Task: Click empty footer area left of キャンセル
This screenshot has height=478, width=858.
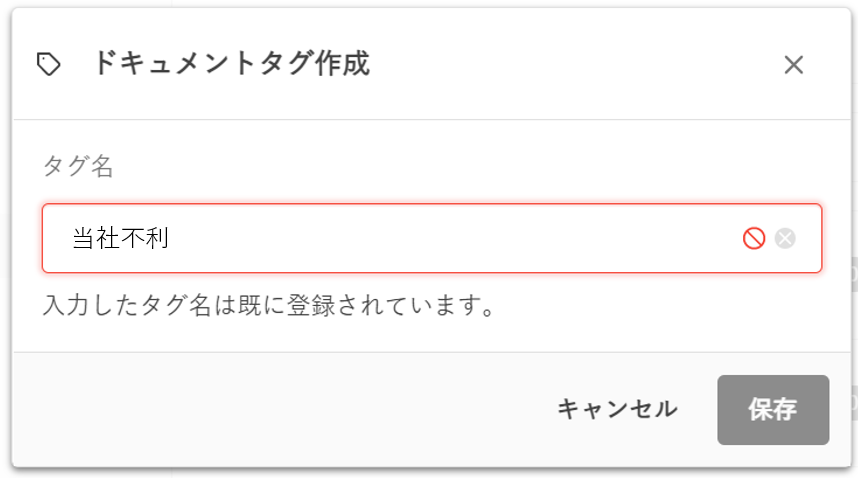Action: (280, 409)
